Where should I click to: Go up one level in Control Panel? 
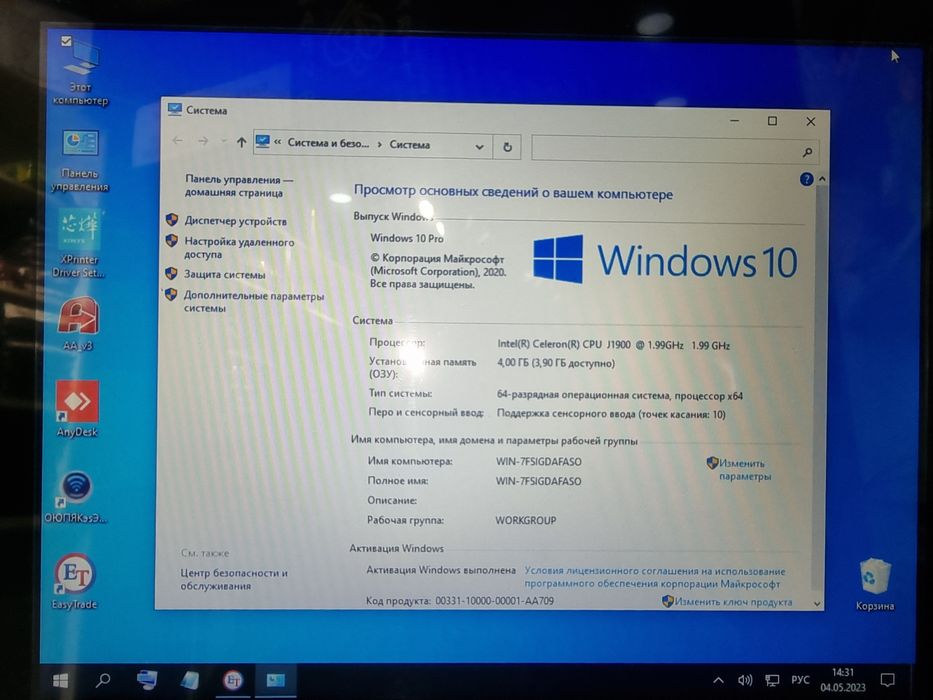(241, 142)
